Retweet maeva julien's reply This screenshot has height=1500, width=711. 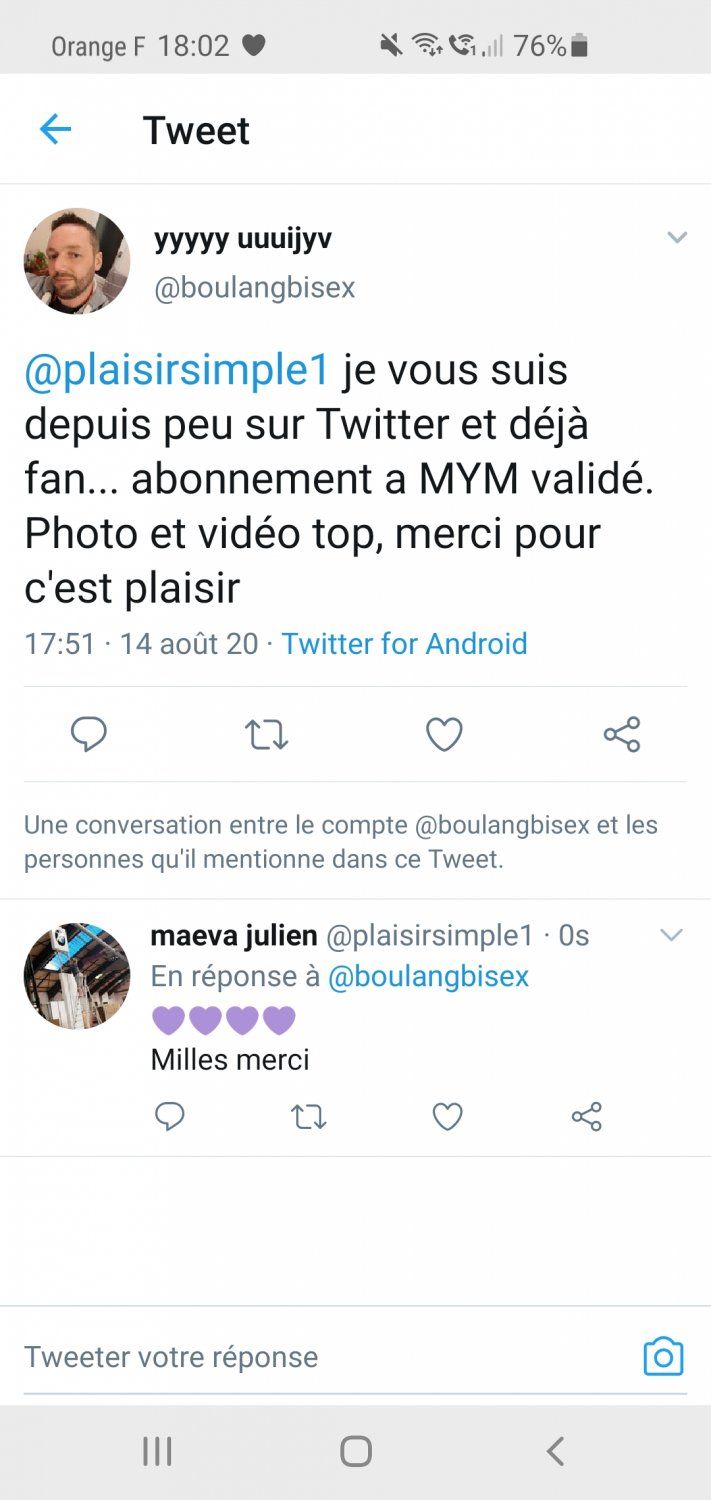click(x=309, y=1116)
